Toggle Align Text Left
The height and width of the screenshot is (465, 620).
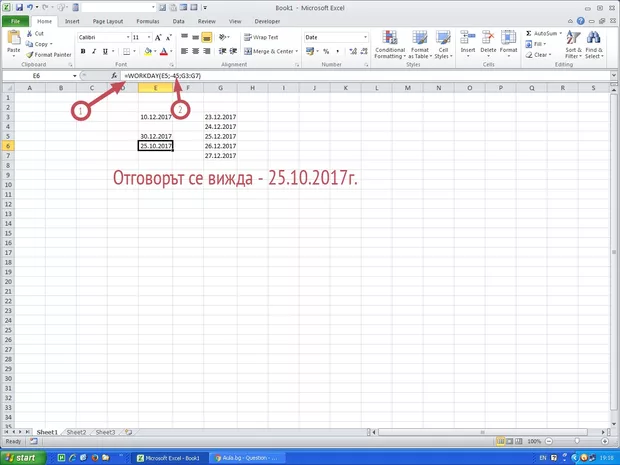184,51
